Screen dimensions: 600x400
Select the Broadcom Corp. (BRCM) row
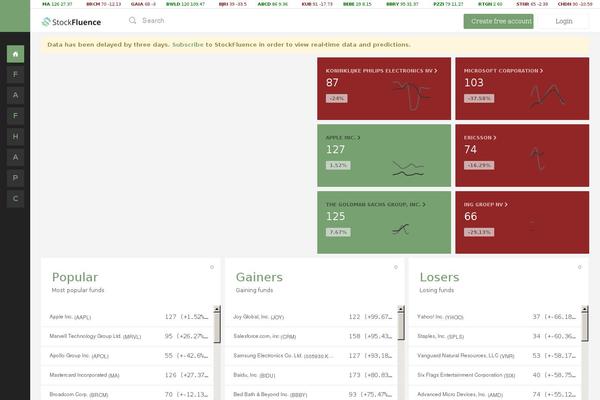(x=127, y=394)
